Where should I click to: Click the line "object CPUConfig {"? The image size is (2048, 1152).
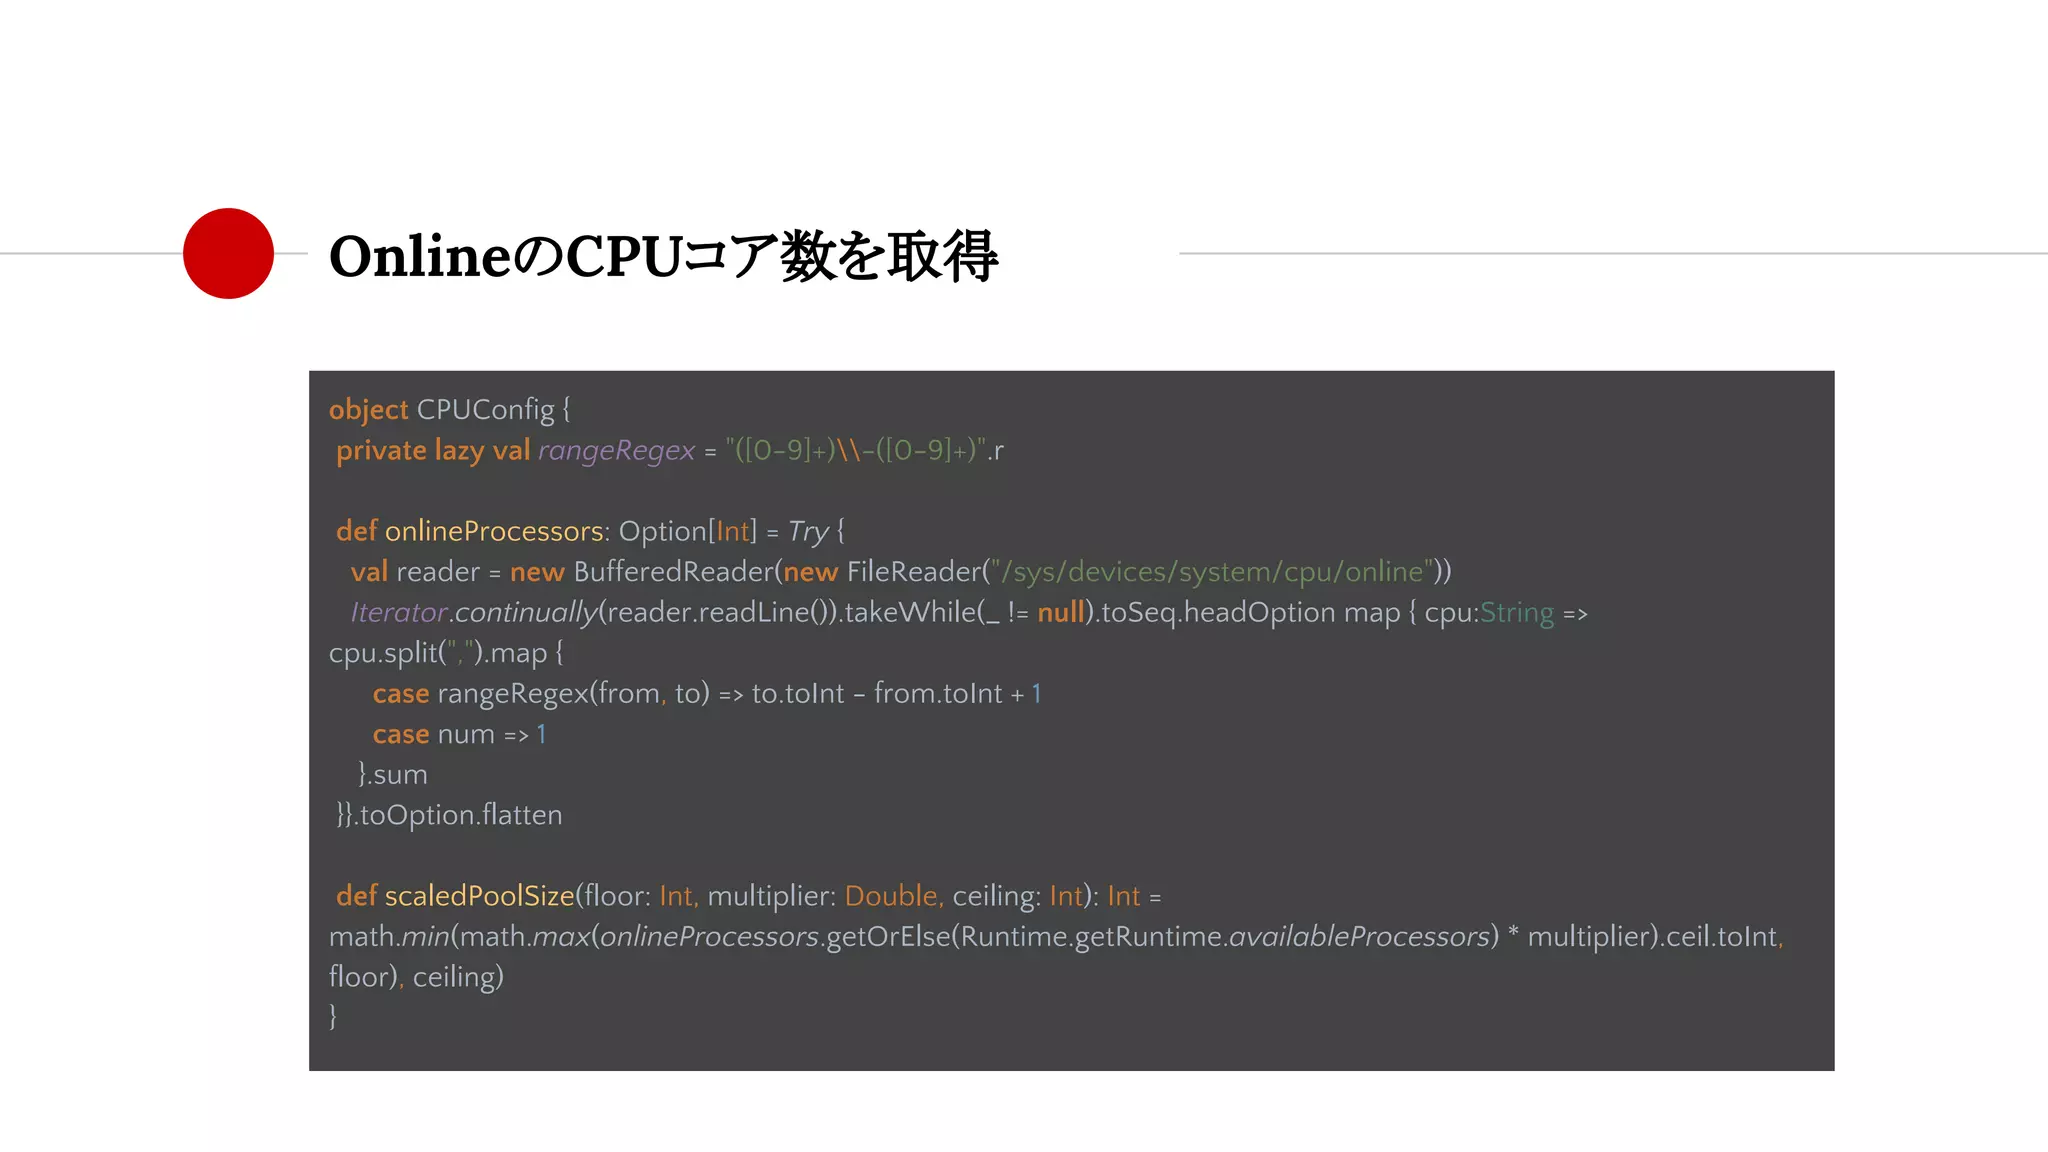pos(449,410)
